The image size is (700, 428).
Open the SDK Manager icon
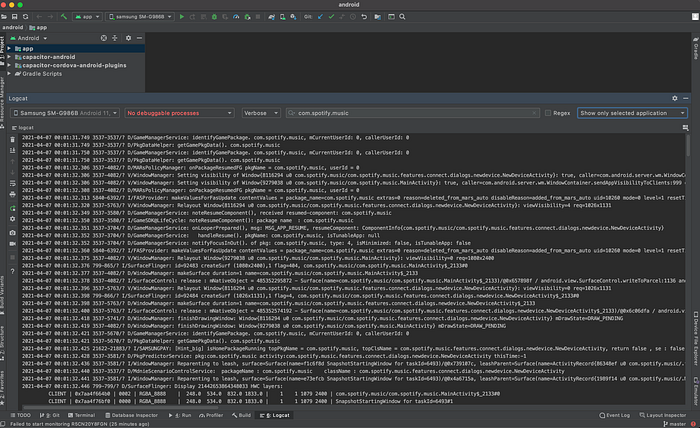tap(293, 17)
